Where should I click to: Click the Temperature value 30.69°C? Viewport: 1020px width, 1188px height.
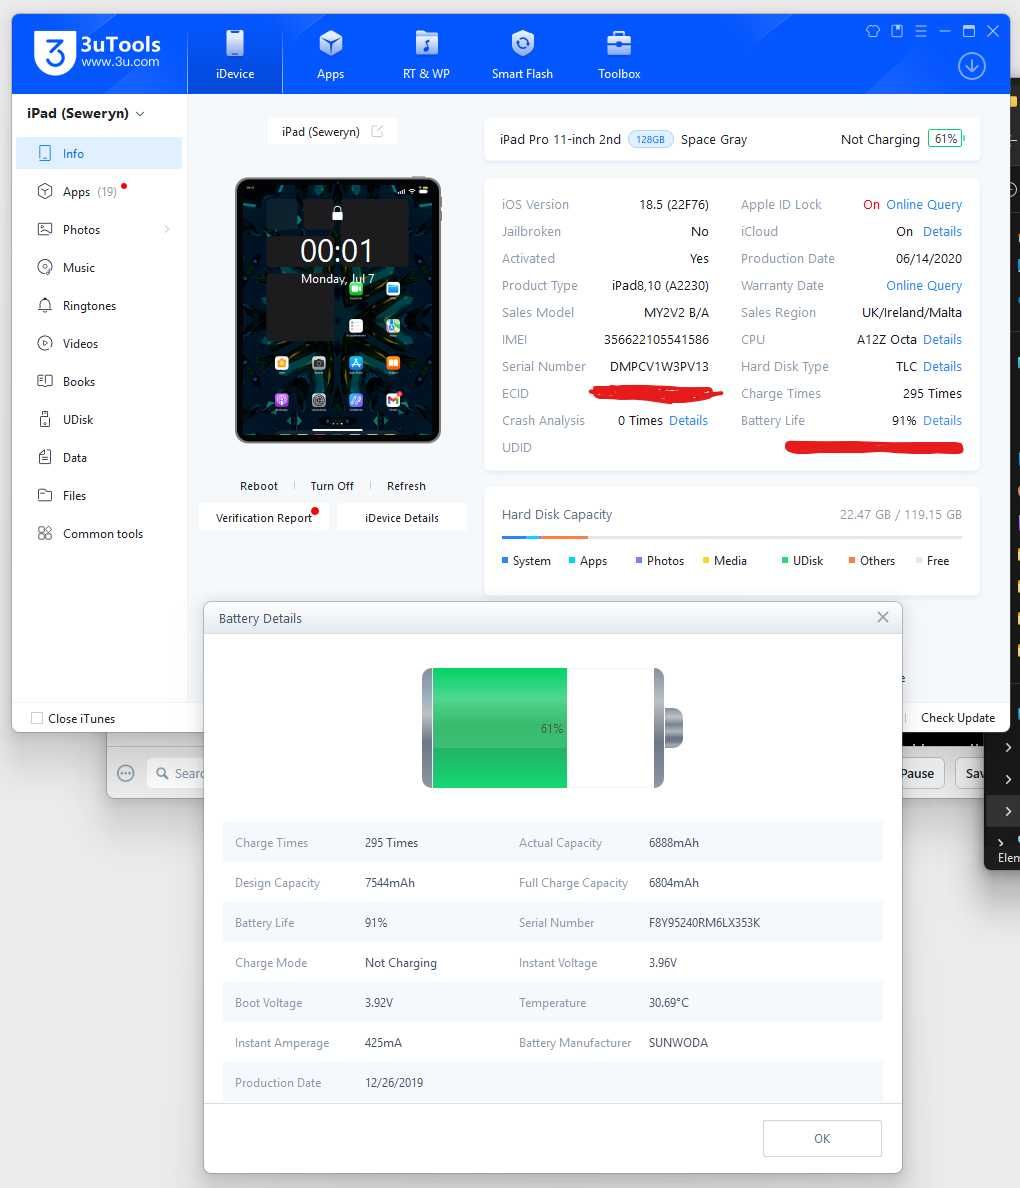tap(668, 1002)
